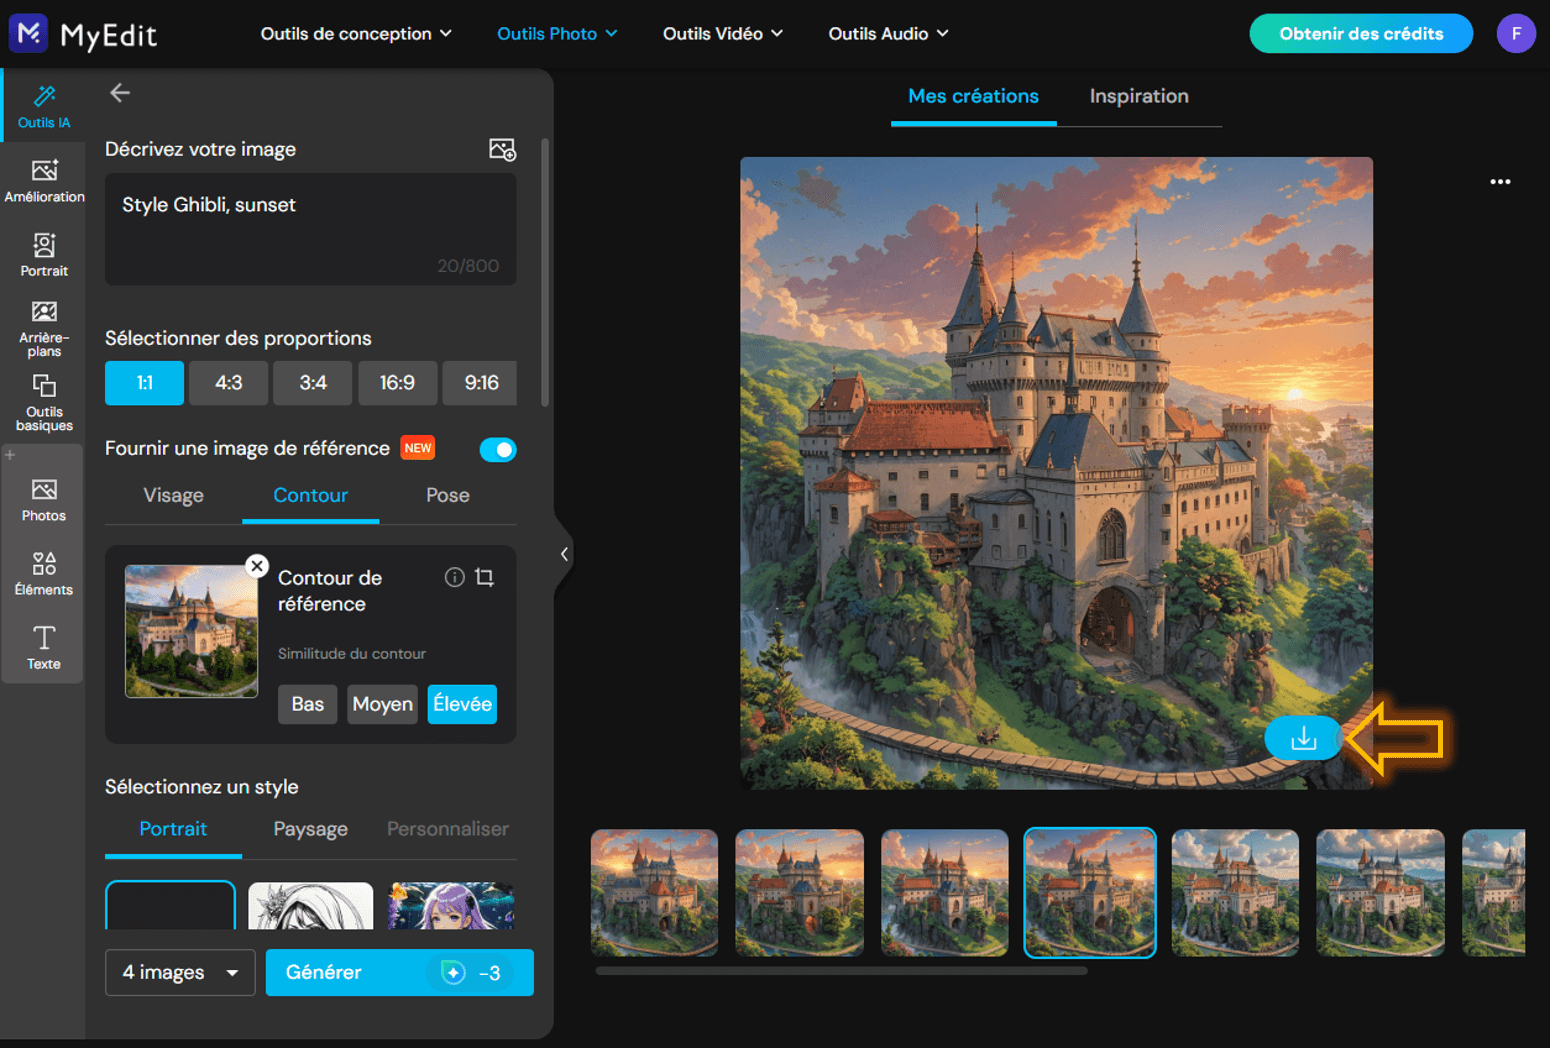Viewport: 1550px width, 1048px height.
Task: Choose the first blank style preset
Action: [170, 905]
